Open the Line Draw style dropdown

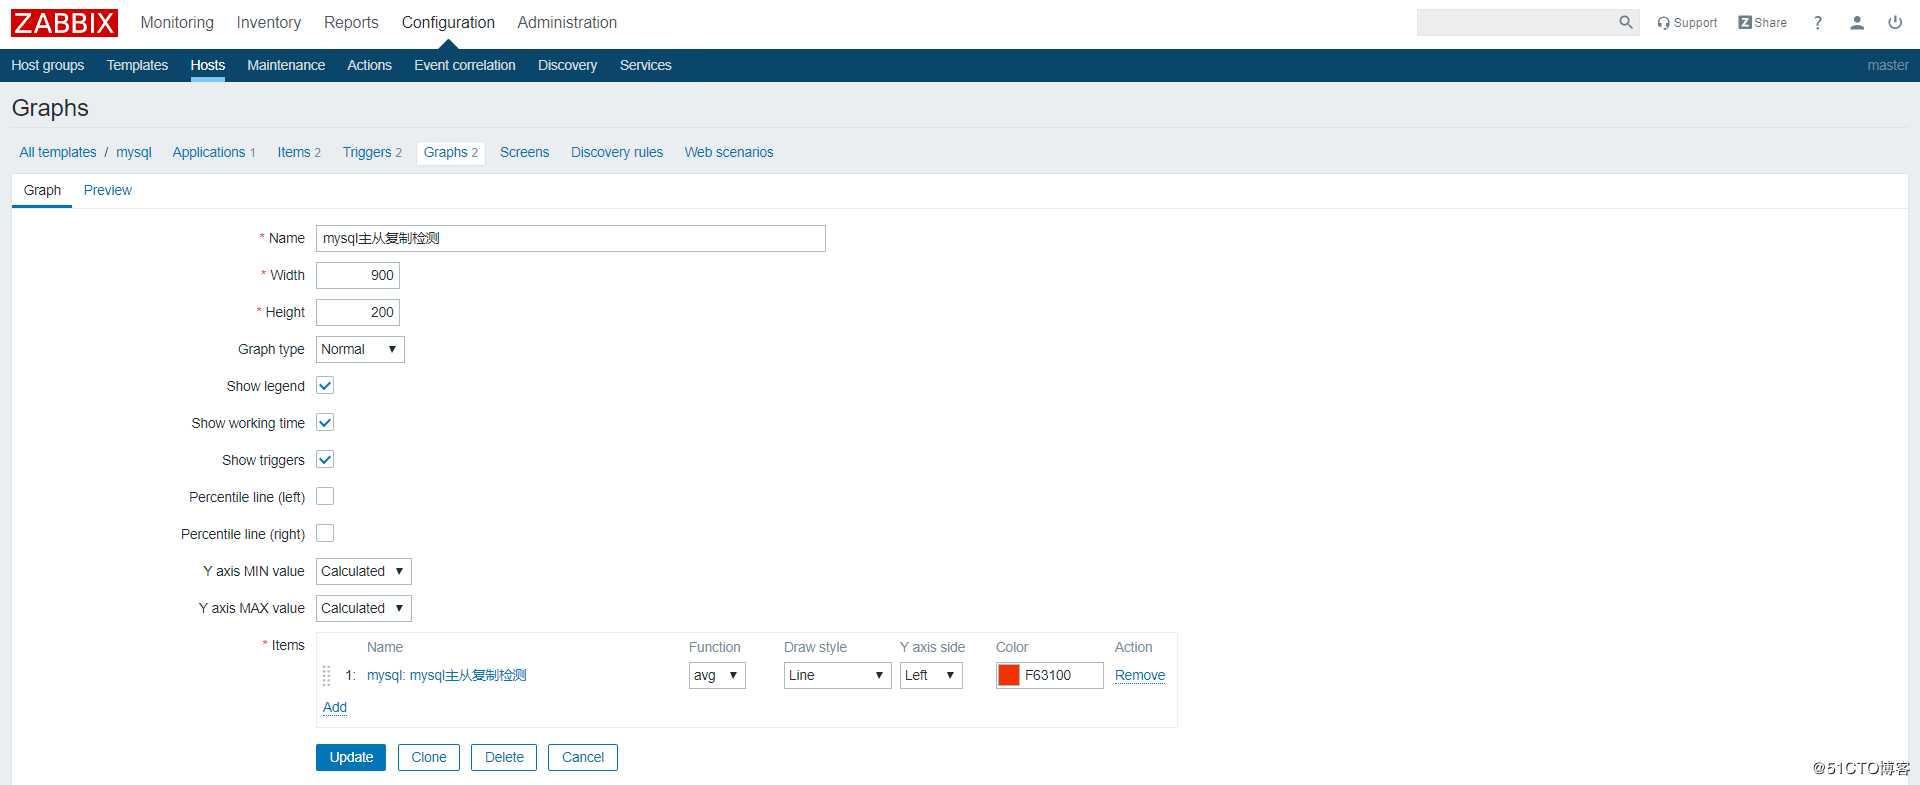click(x=837, y=675)
